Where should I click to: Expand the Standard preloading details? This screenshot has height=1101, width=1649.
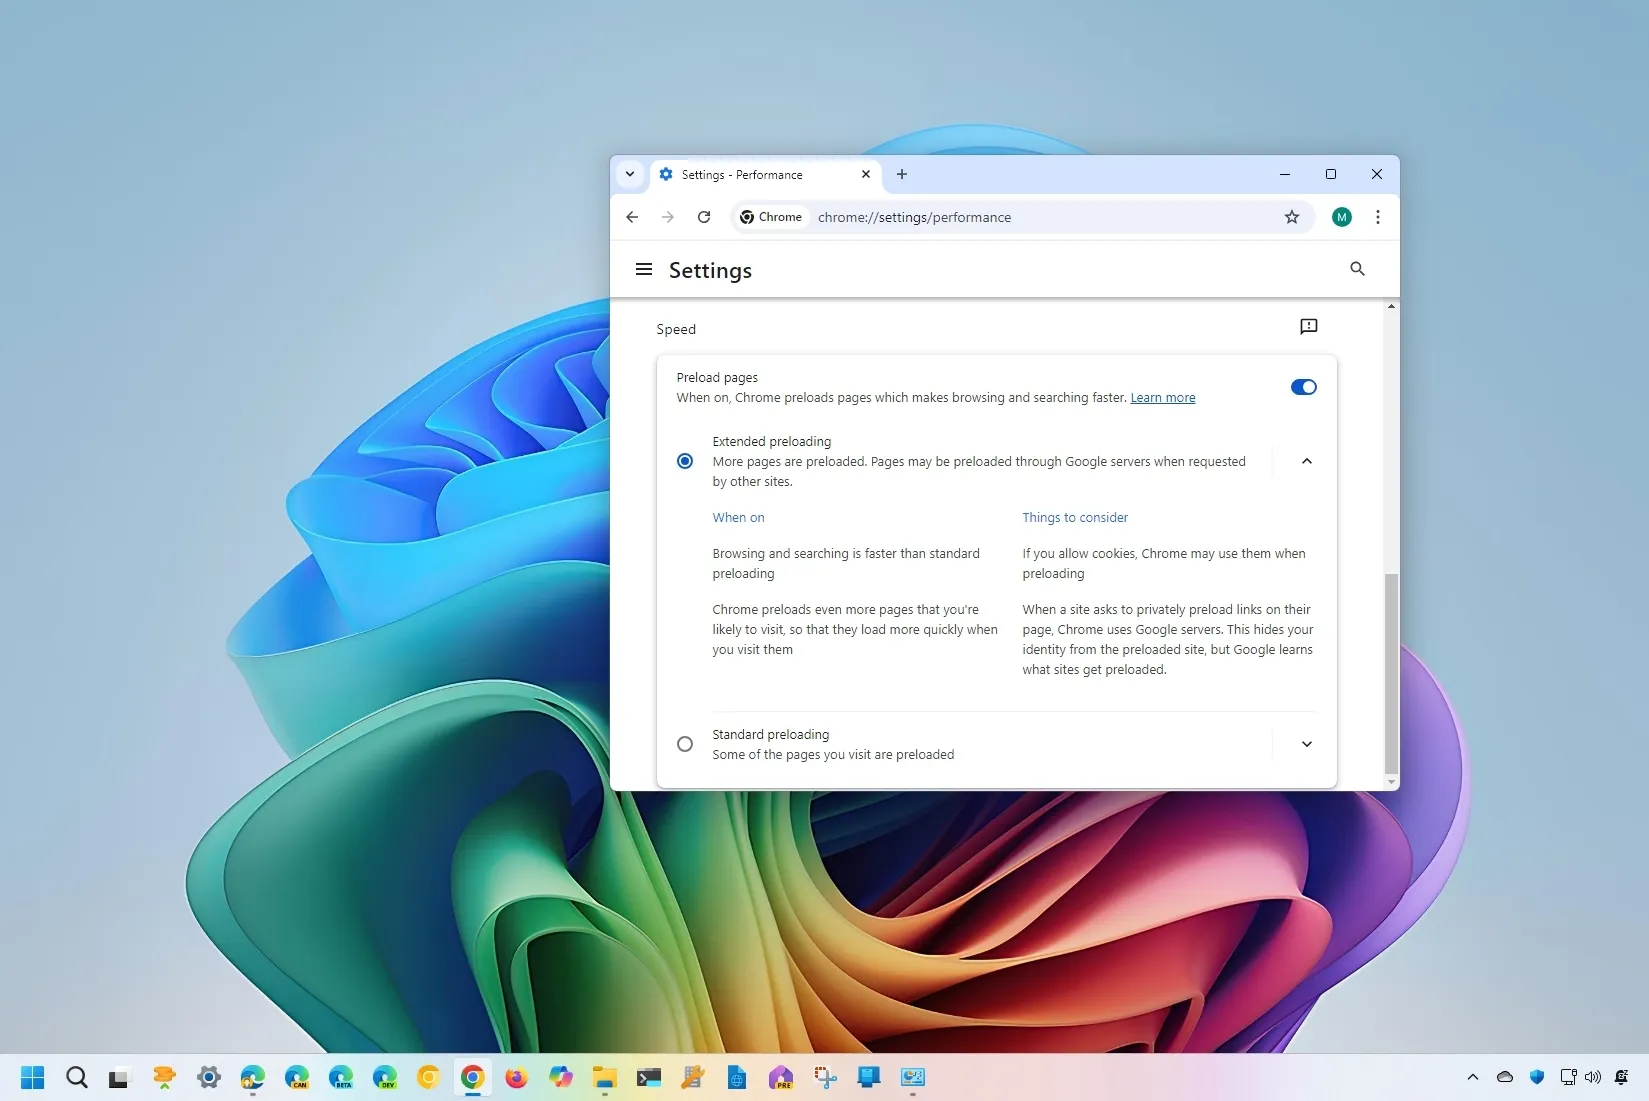click(1306, 744)
